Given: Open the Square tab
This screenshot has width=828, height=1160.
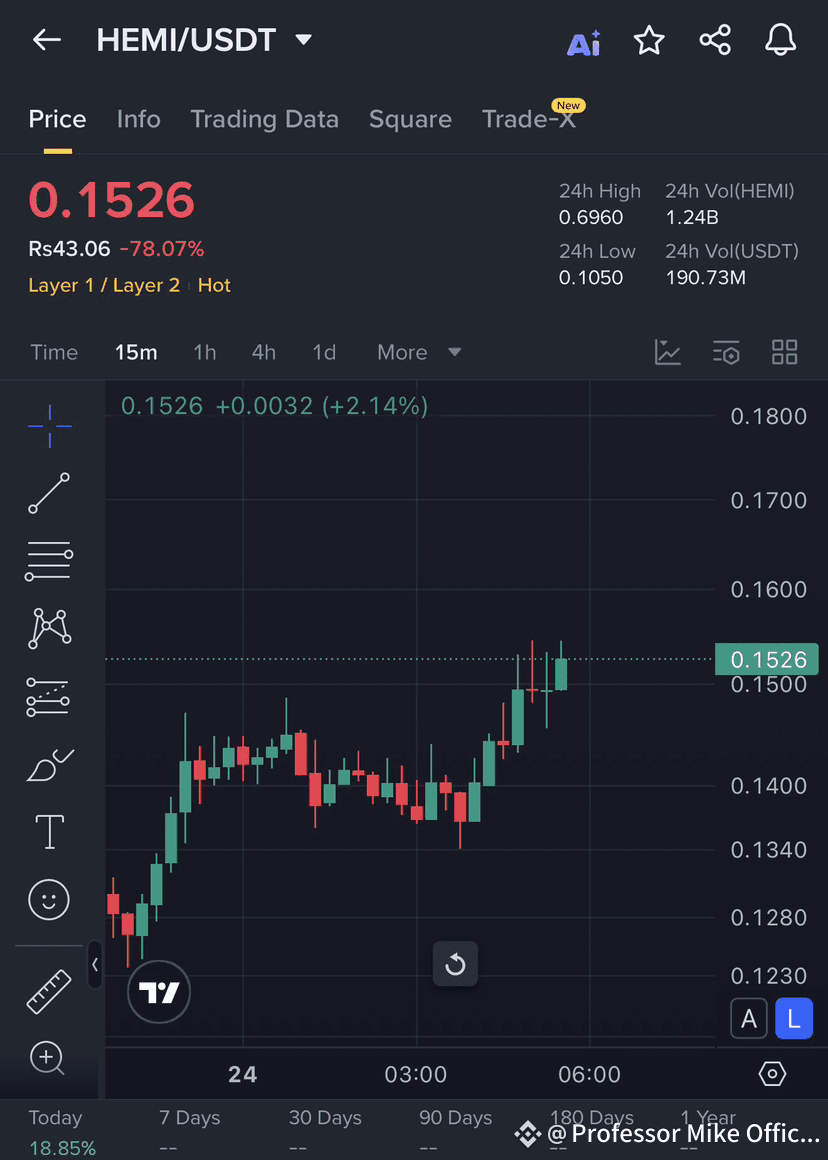Looking at the screenshot, I should coord(410,119).
